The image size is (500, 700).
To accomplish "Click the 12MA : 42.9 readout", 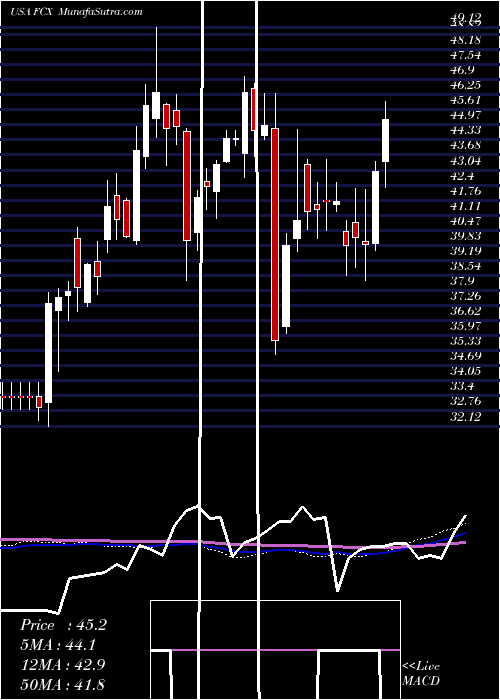I will click(63, 664).
